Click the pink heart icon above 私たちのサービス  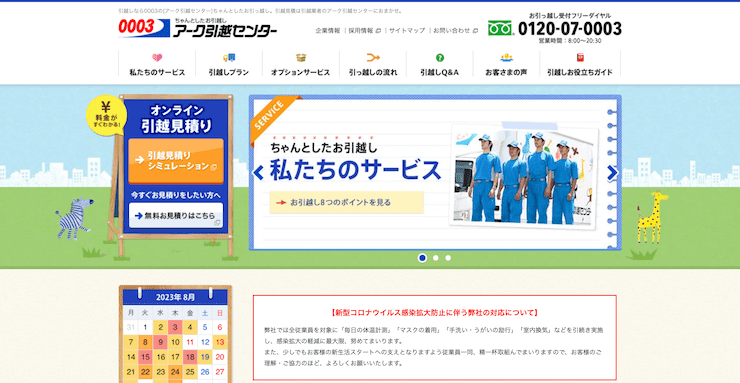coord(157,58)
